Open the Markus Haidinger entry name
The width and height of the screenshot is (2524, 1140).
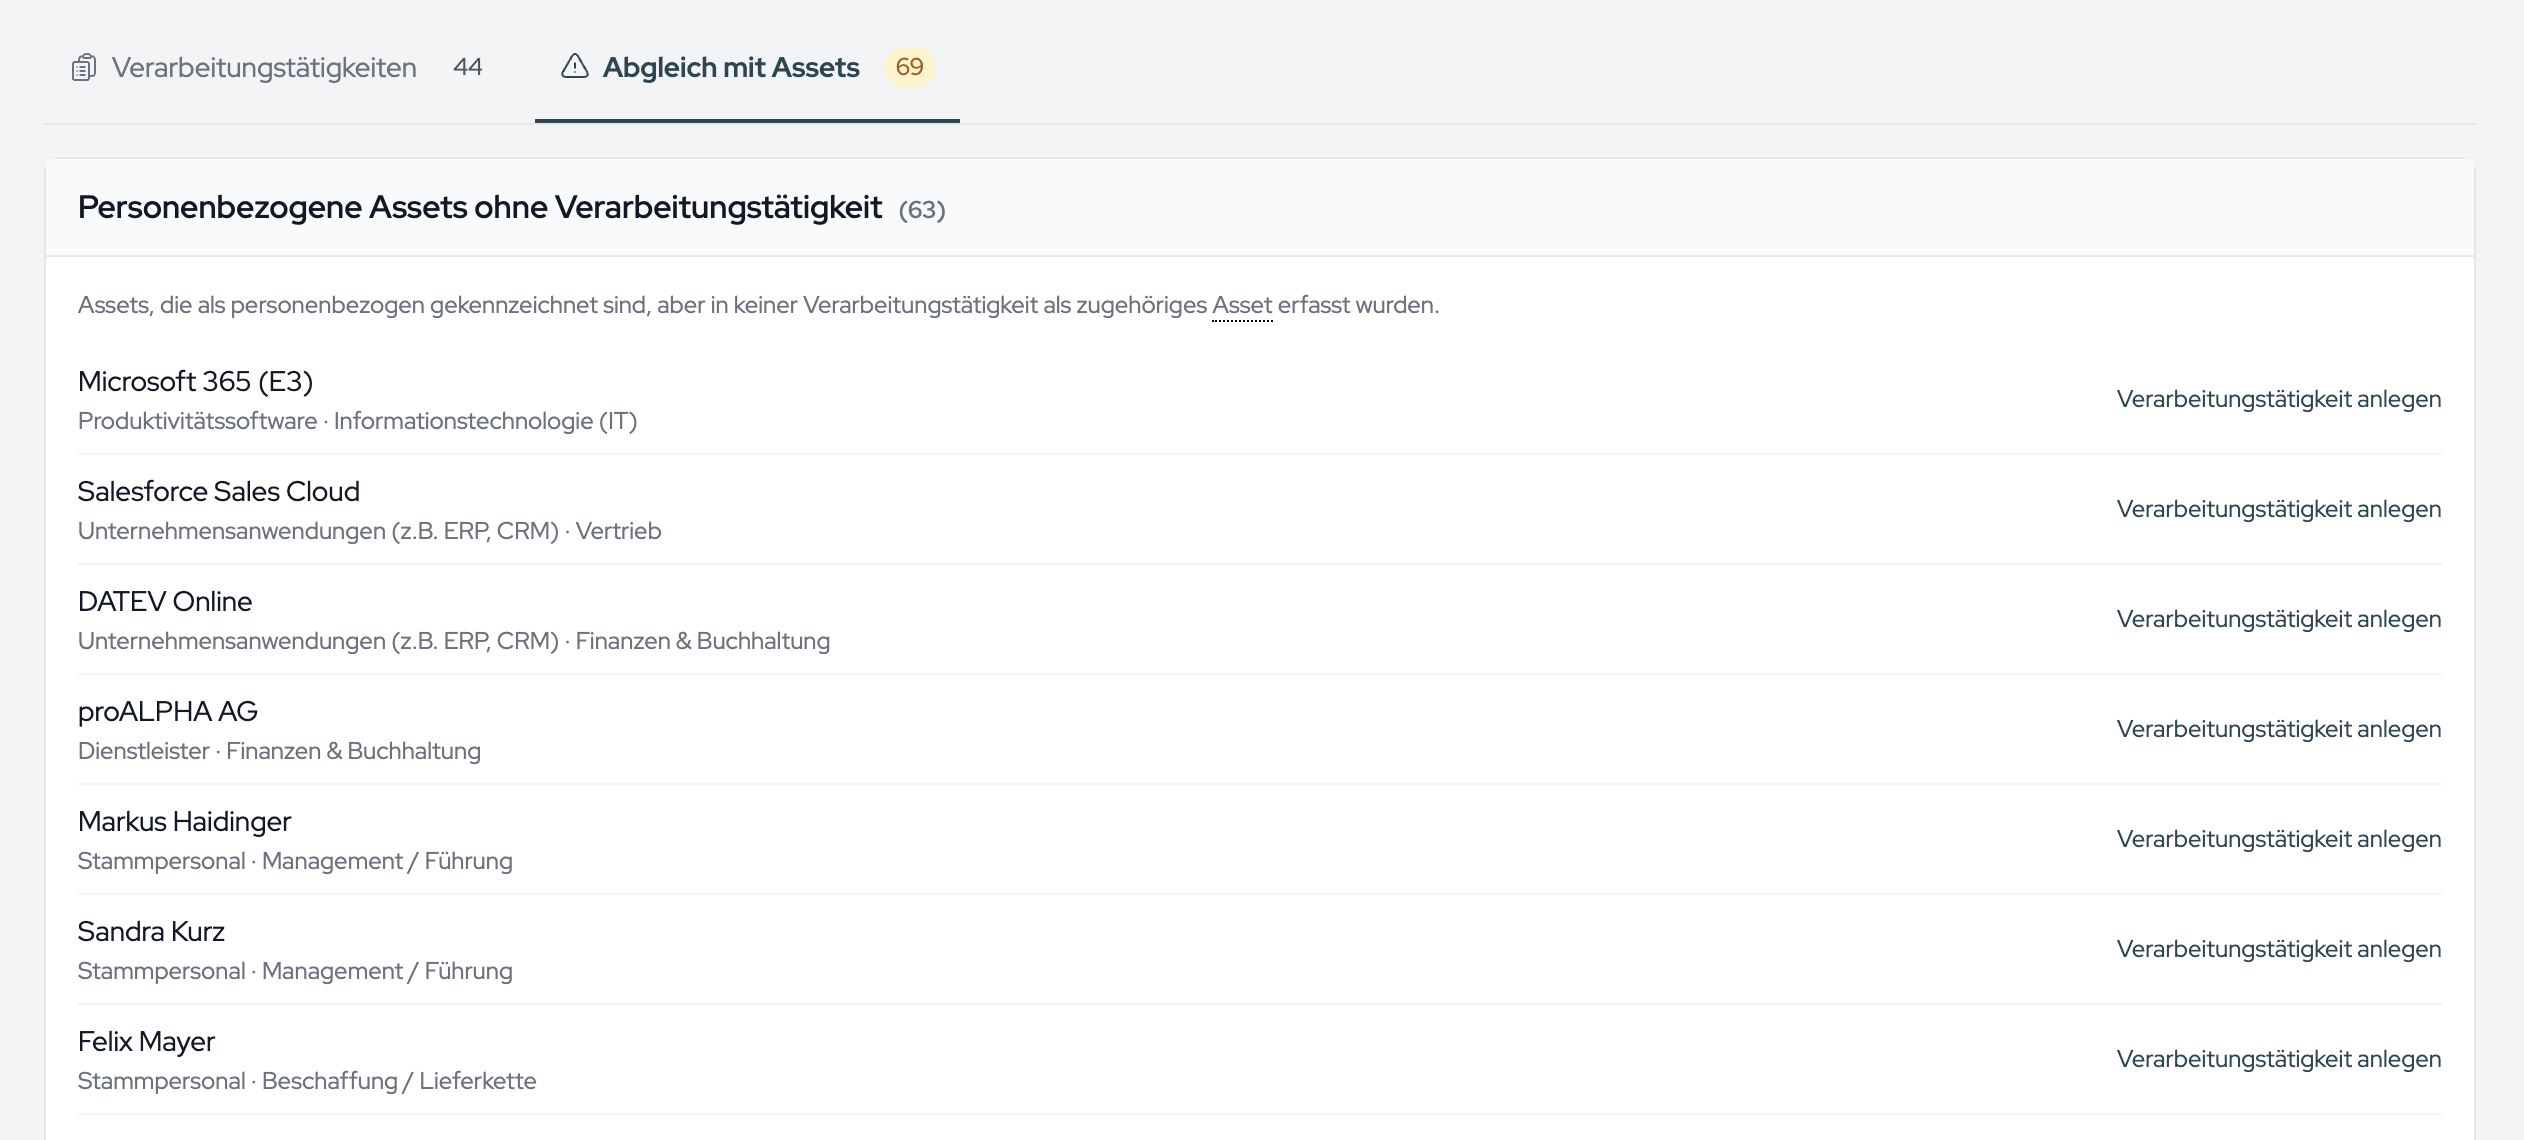[x=184, y=821]
